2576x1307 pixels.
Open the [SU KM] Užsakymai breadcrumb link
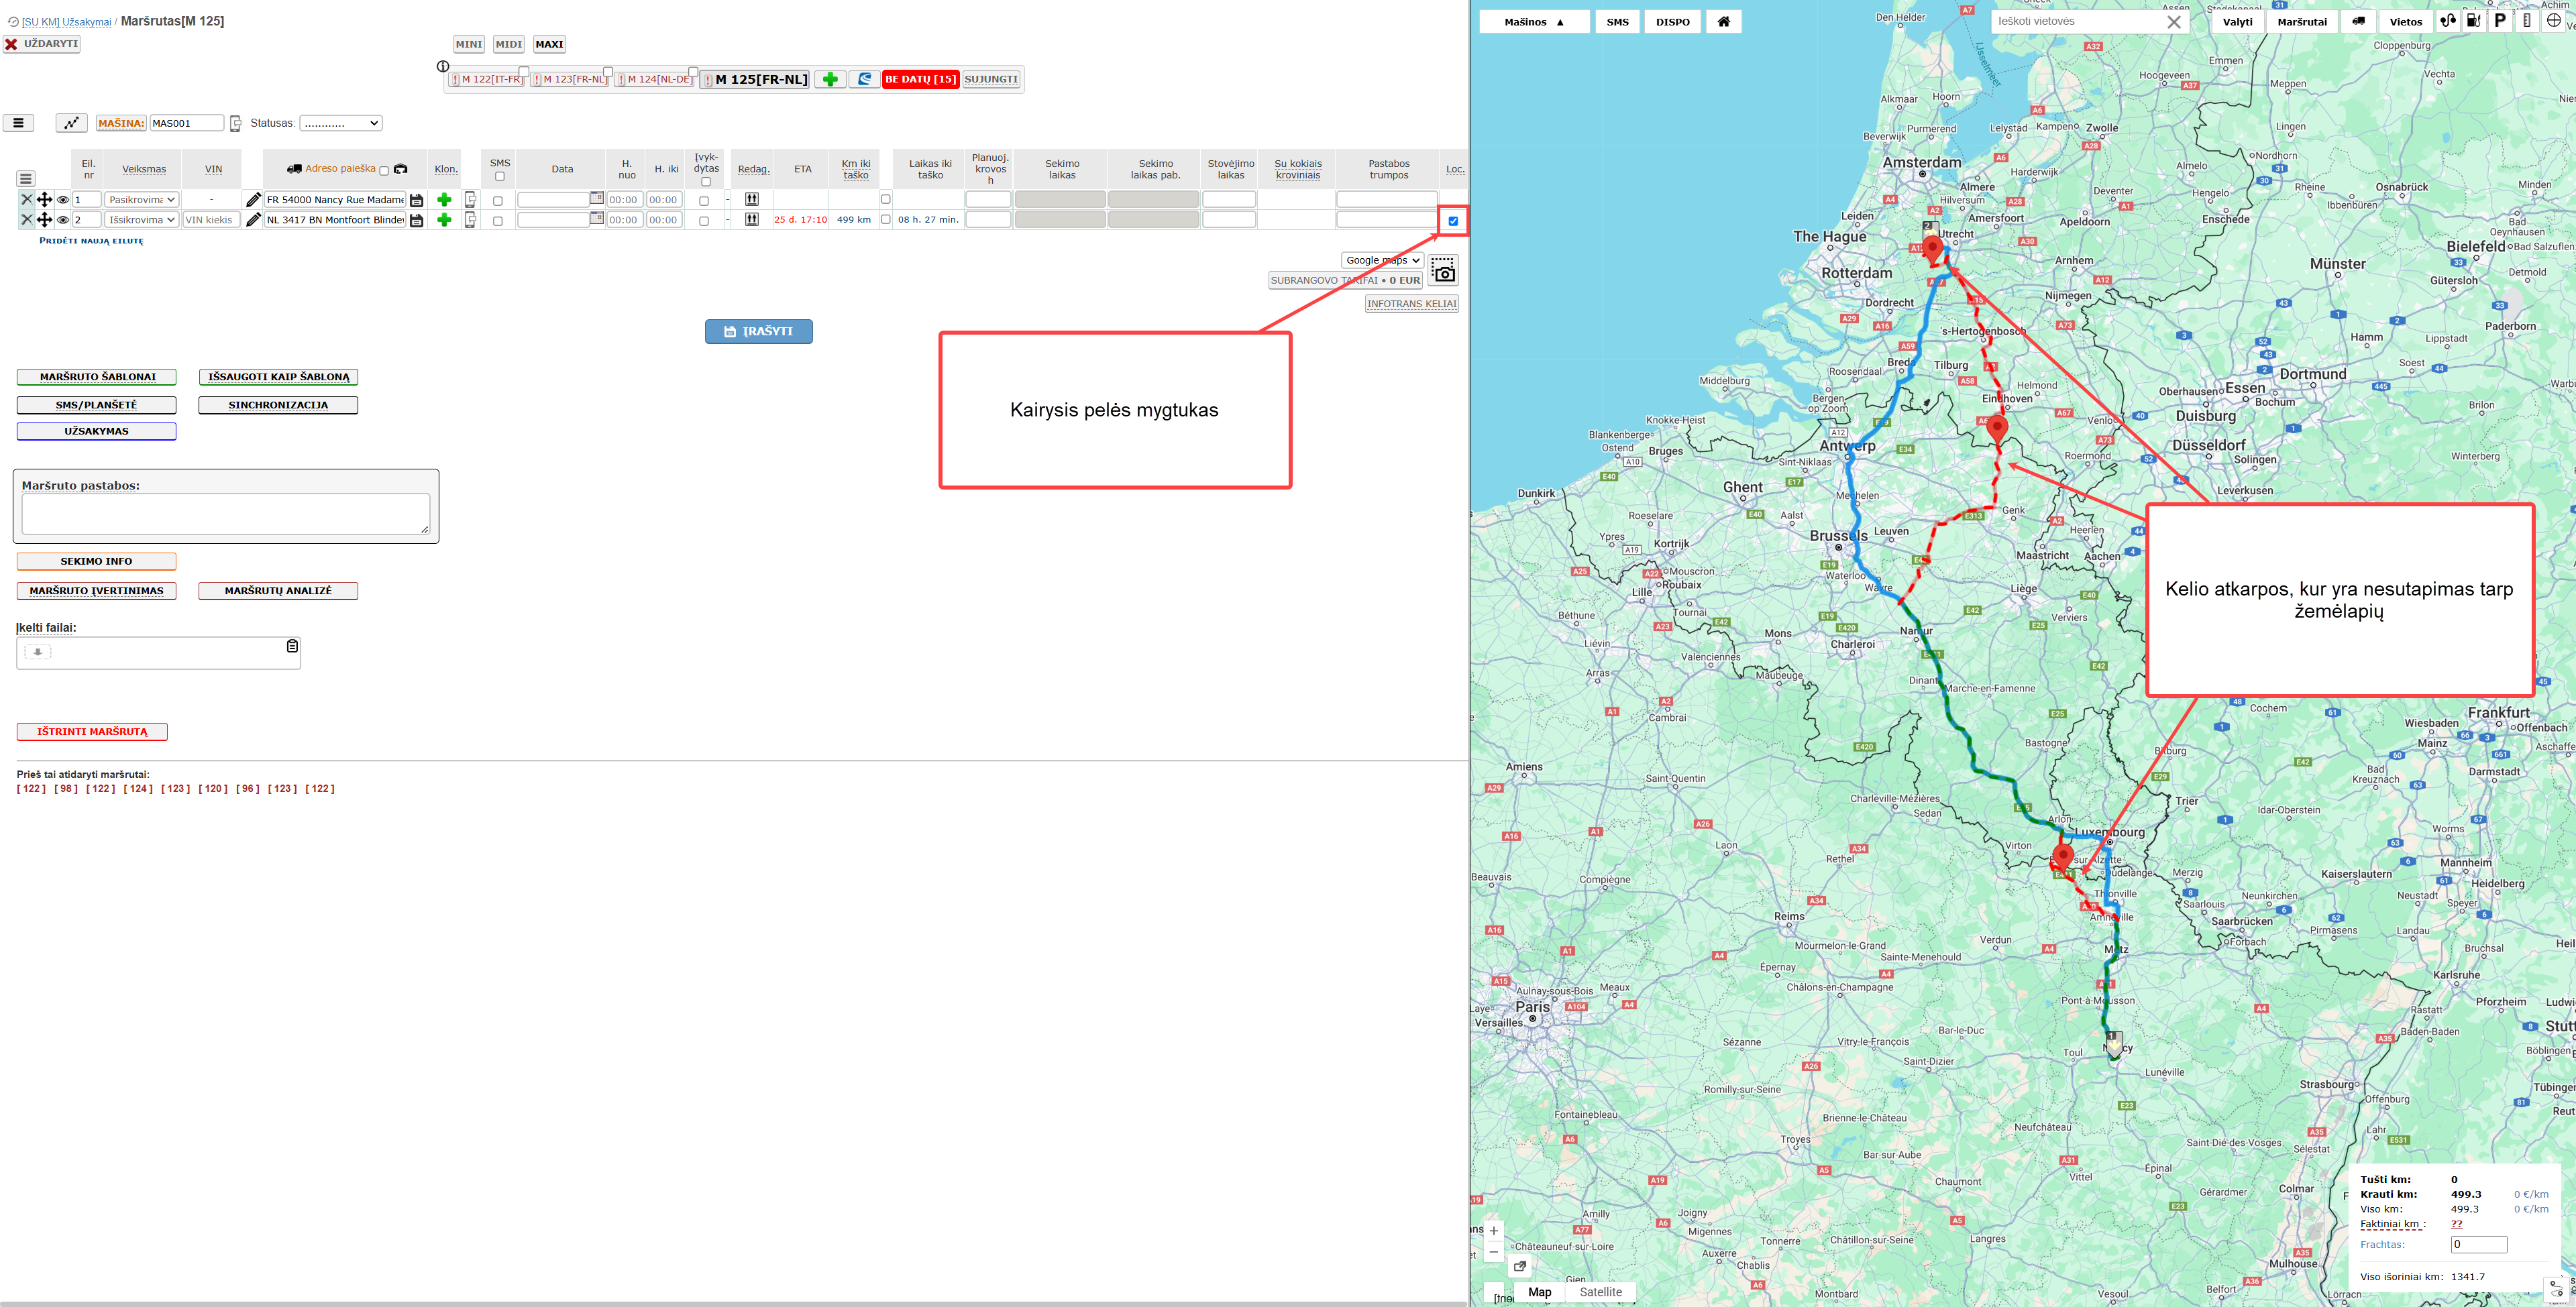coord(67,22)
